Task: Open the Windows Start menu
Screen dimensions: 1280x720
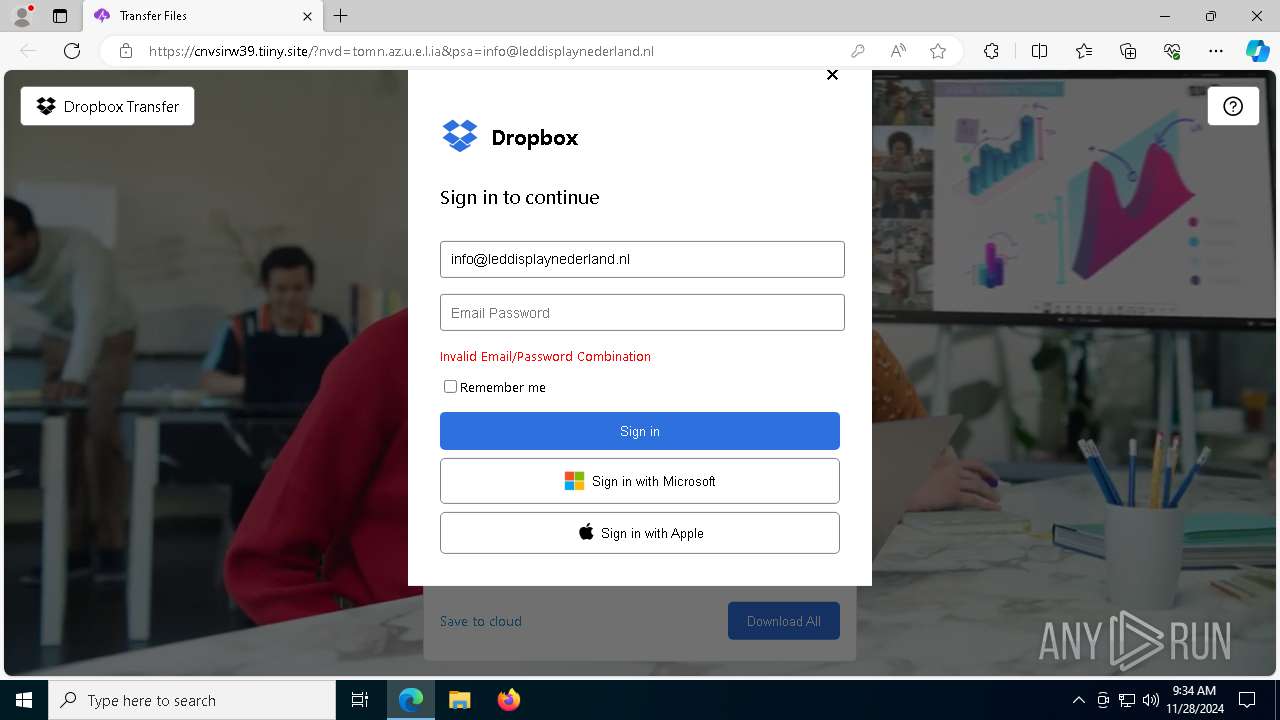Action: [24, 700]
